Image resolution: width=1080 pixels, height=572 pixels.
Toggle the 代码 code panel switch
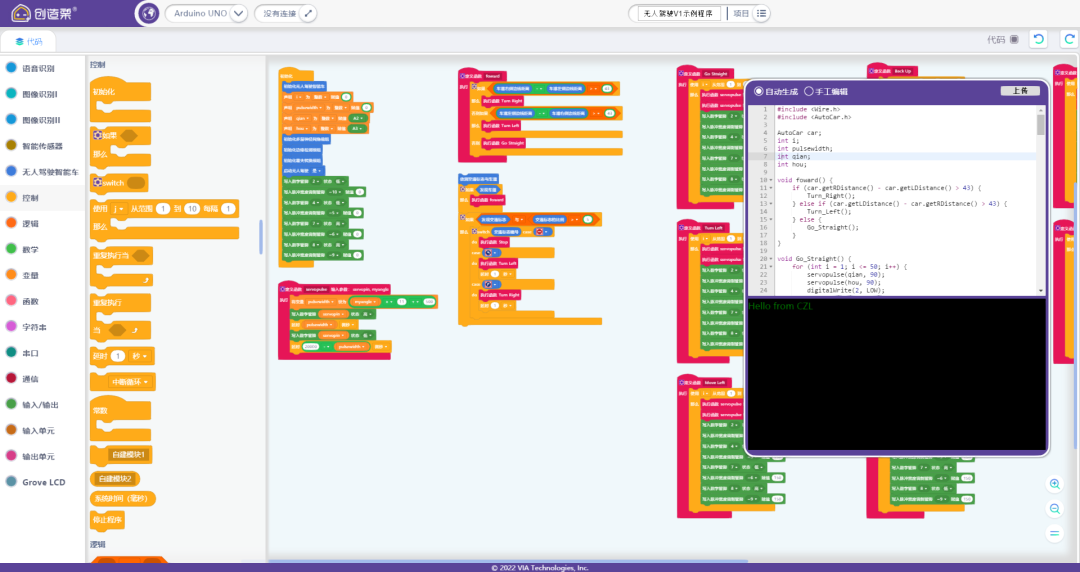click(x=1014, y=40)
